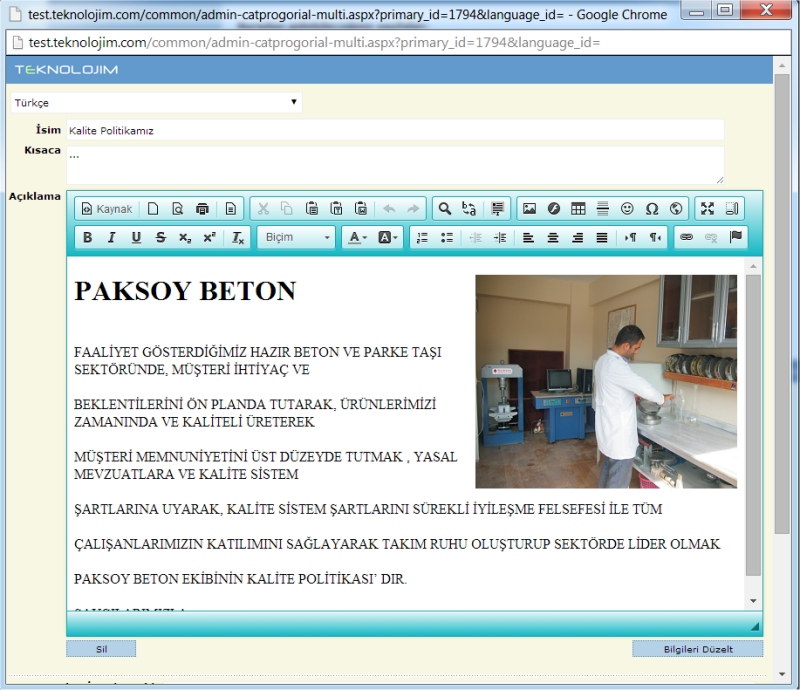Screen dimensions: 800x690
Task: Decrease the indent
Action: click(476, 237)
